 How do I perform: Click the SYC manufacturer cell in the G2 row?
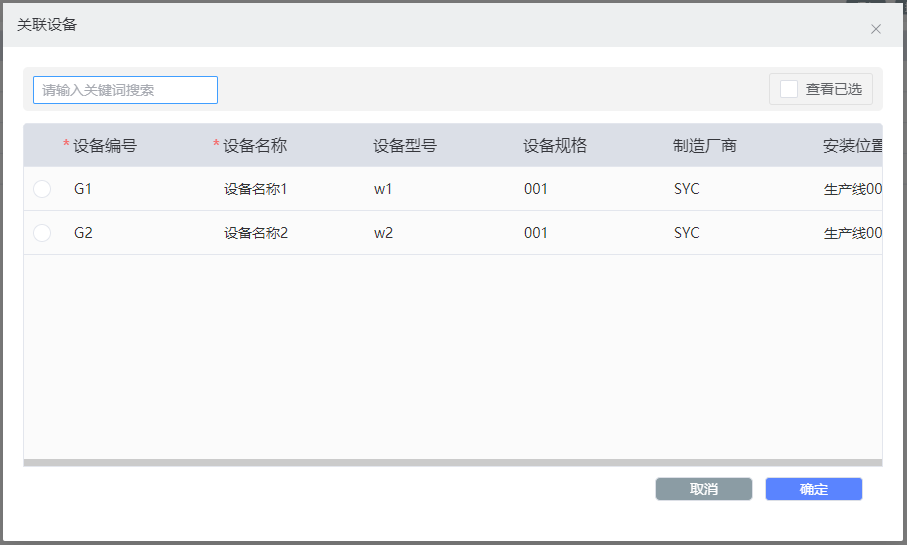686,233
